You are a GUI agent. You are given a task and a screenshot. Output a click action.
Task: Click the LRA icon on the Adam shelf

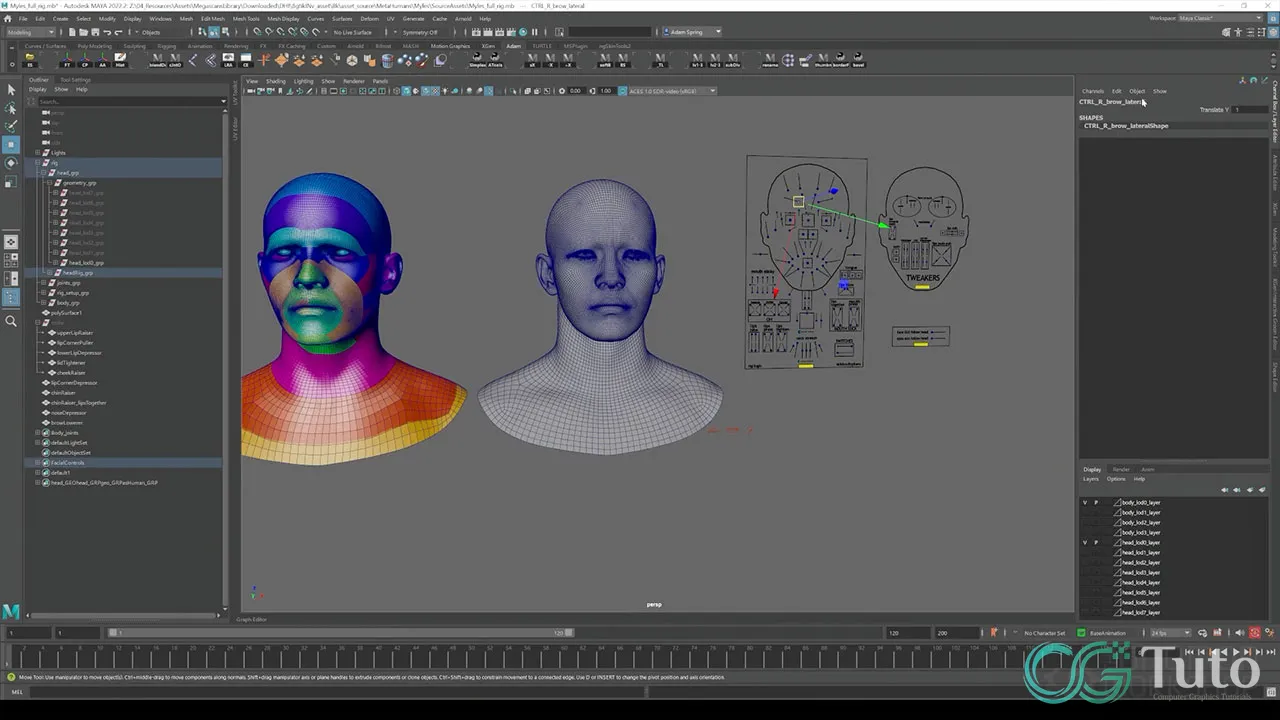(x=227, y=60)
